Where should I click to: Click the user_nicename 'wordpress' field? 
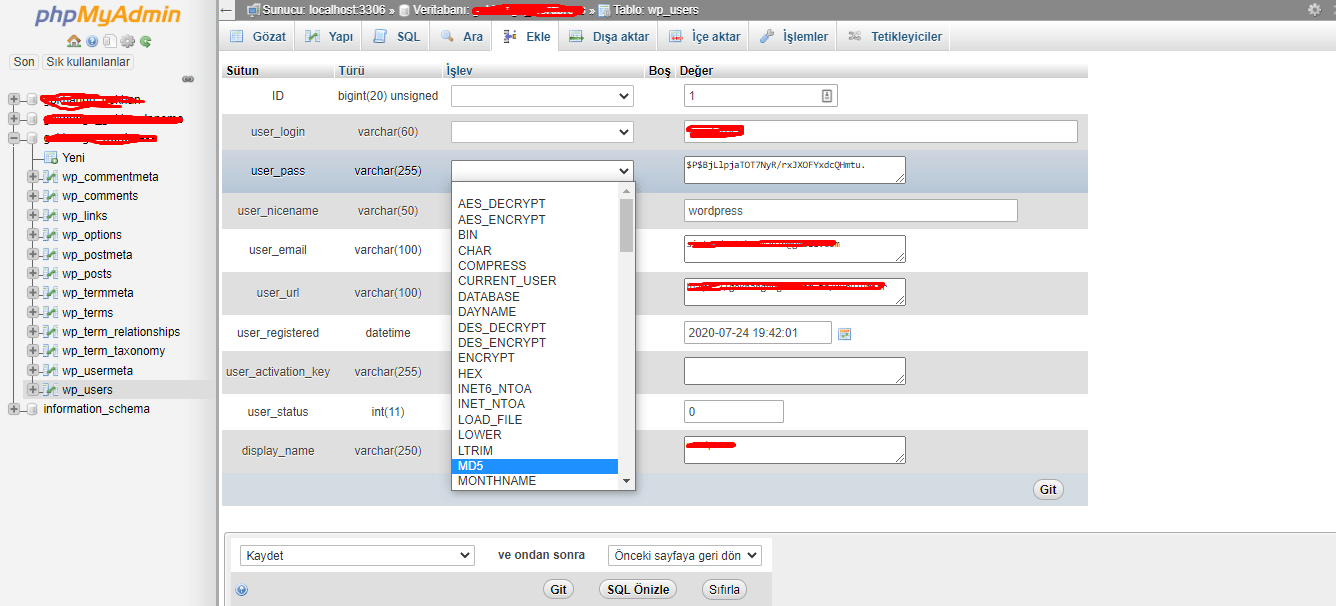(x=851, y=211)
